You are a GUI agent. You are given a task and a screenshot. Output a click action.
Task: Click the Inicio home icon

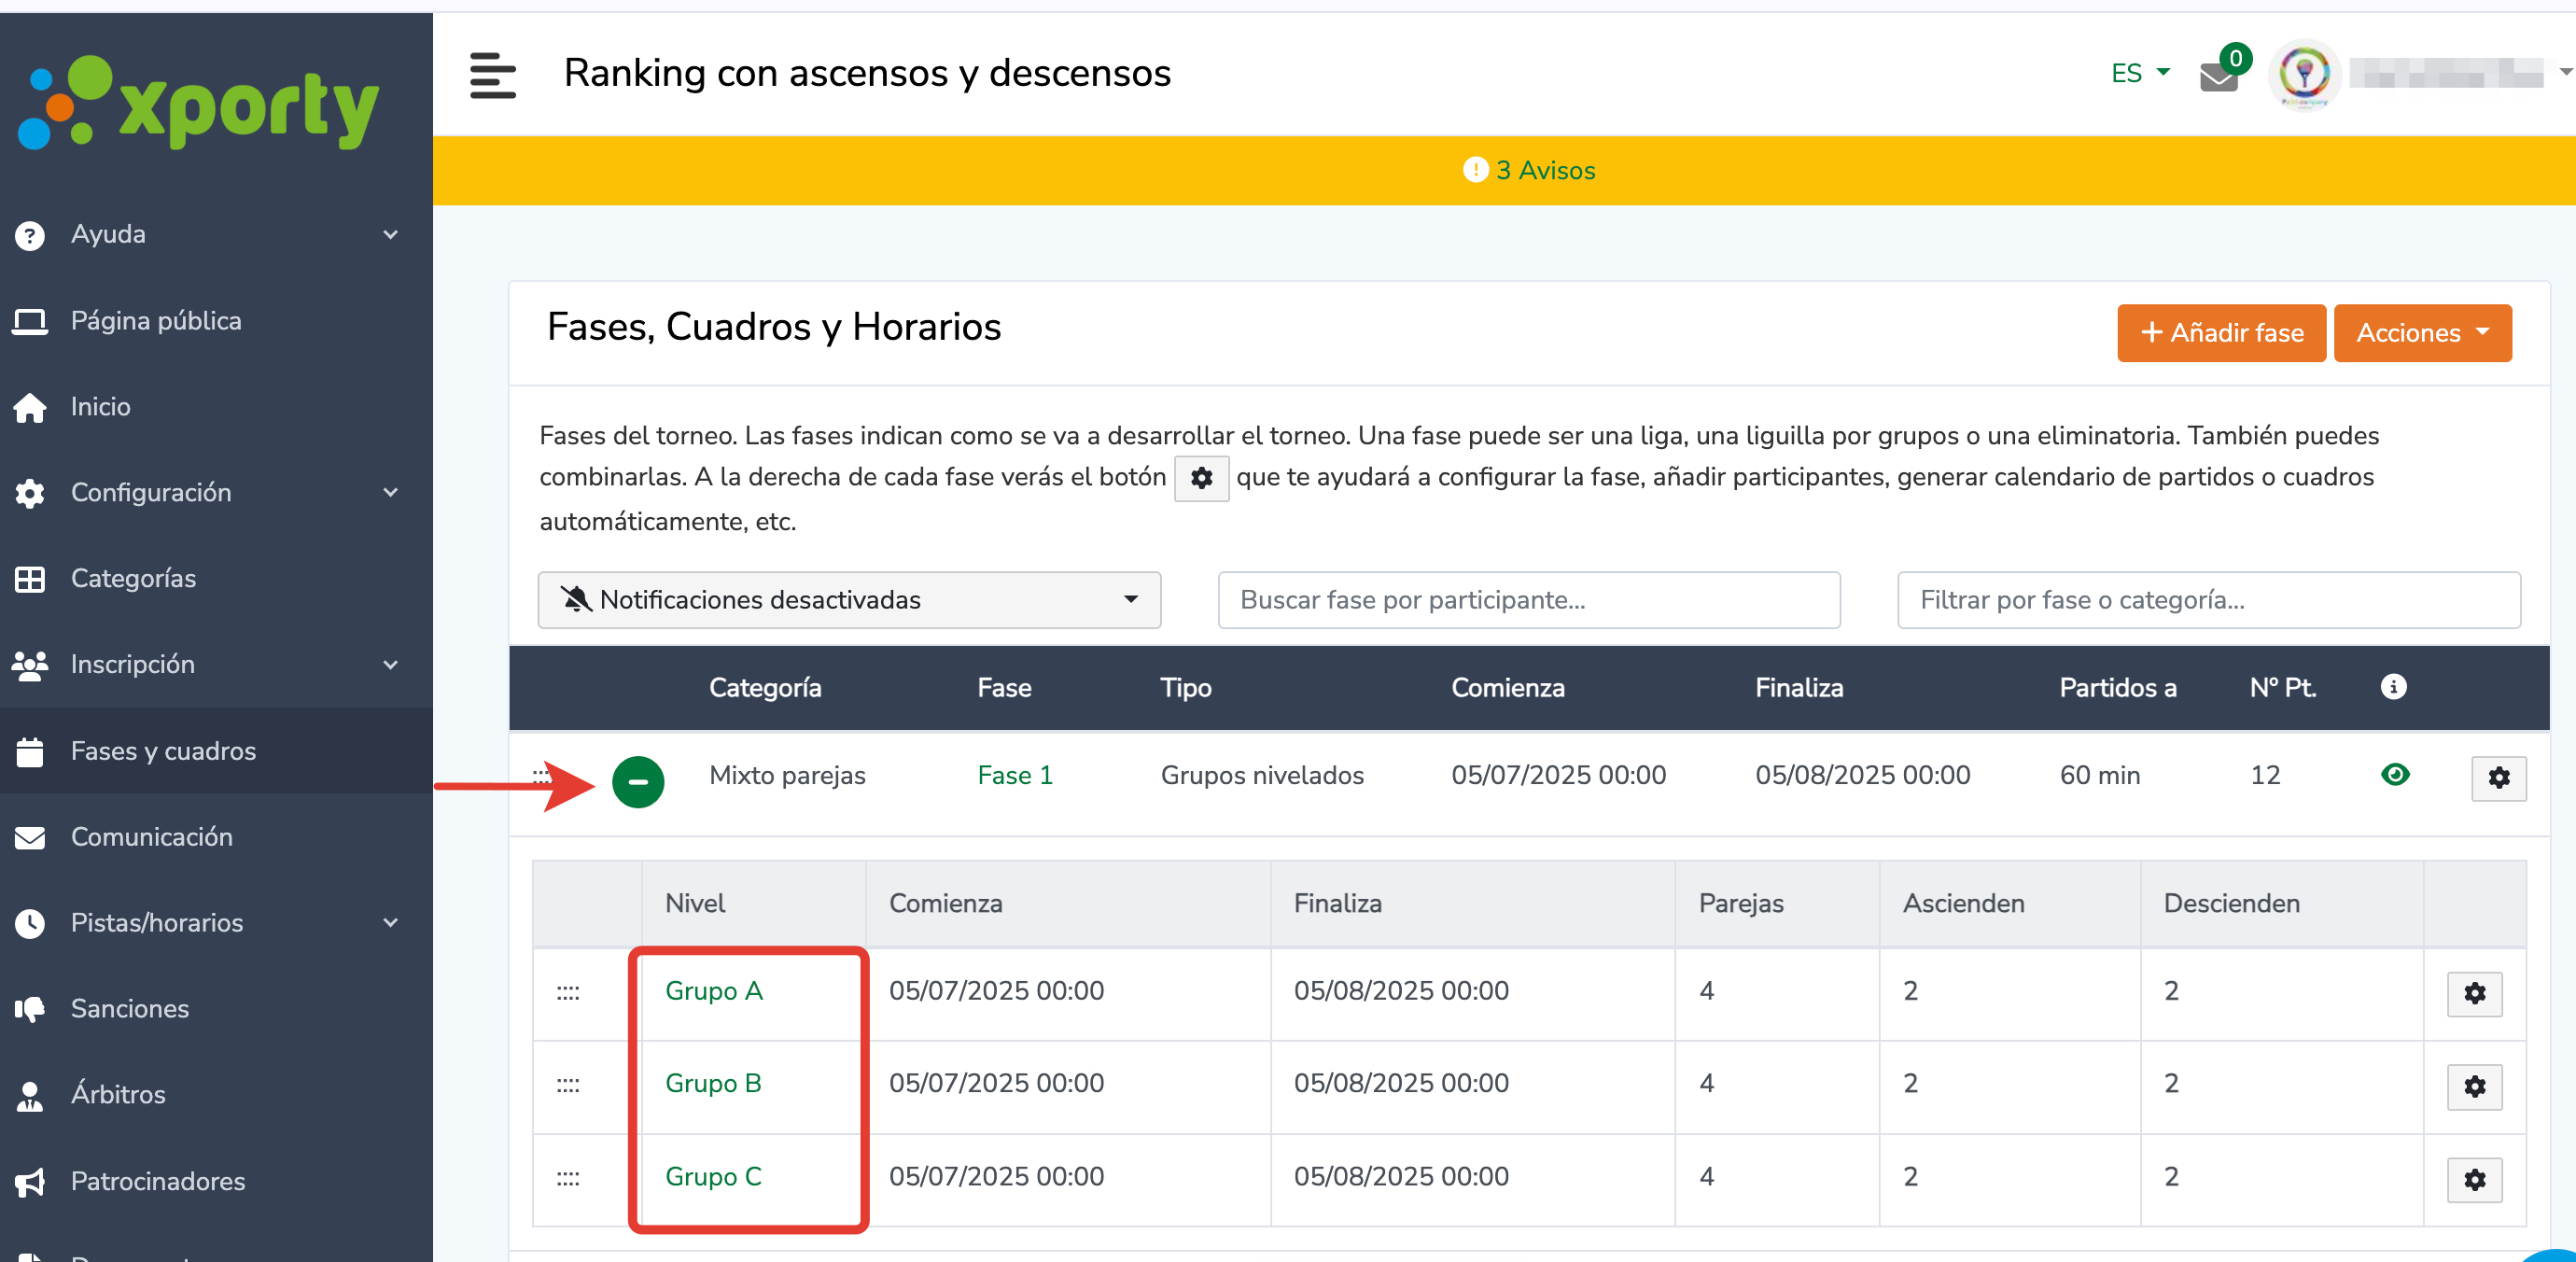[30, 407]
